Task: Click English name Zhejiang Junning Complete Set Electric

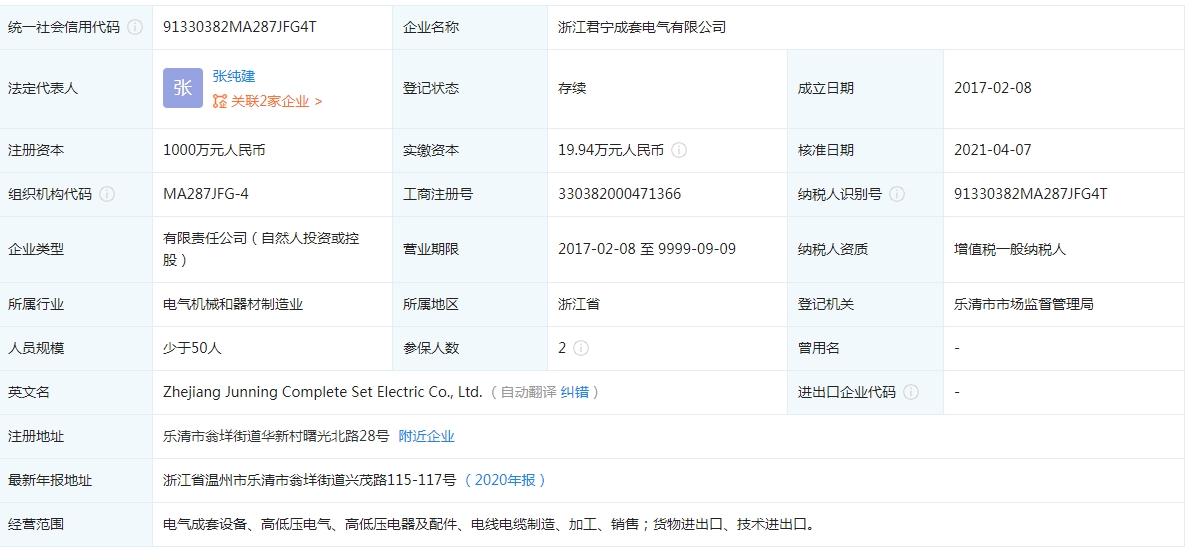Action: (322, 392)
